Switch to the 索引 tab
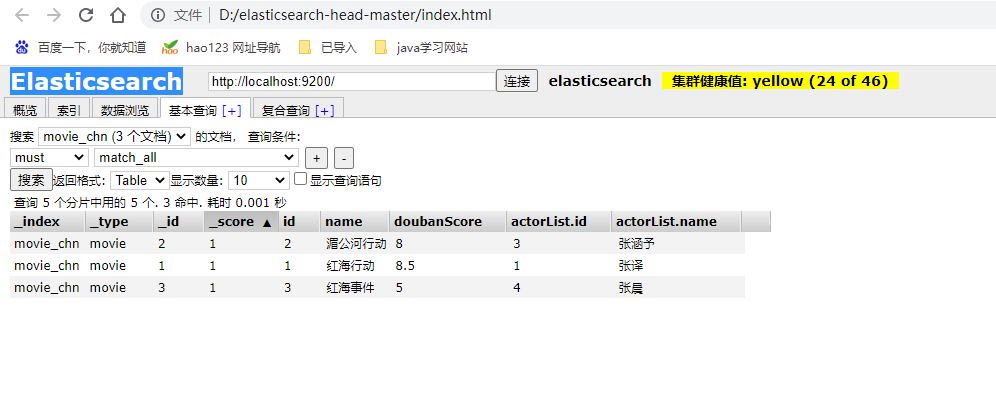 [69, 109]
